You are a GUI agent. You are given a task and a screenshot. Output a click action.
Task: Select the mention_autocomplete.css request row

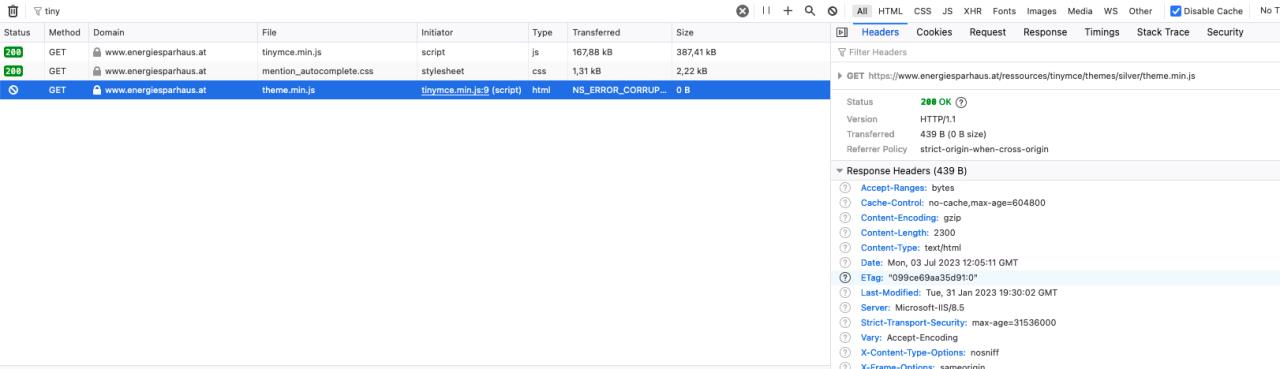tap(415, 71)
